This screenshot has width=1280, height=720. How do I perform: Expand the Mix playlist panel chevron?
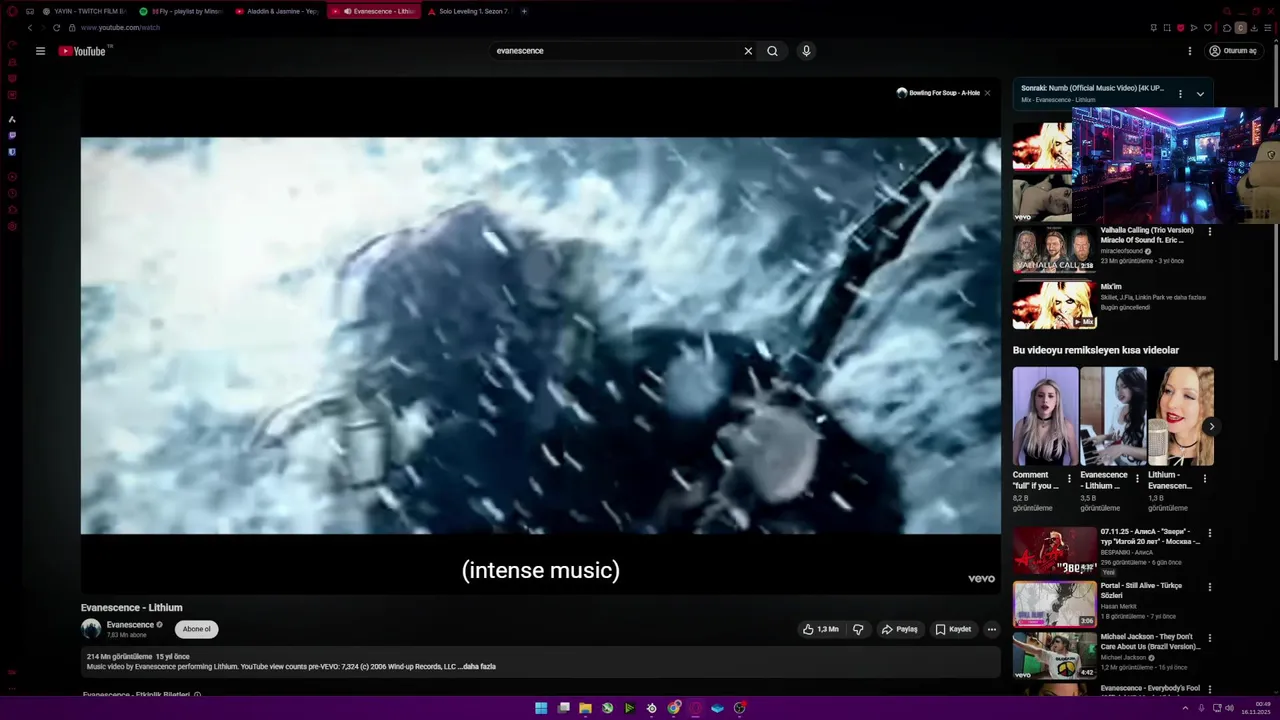[1200, 94]
